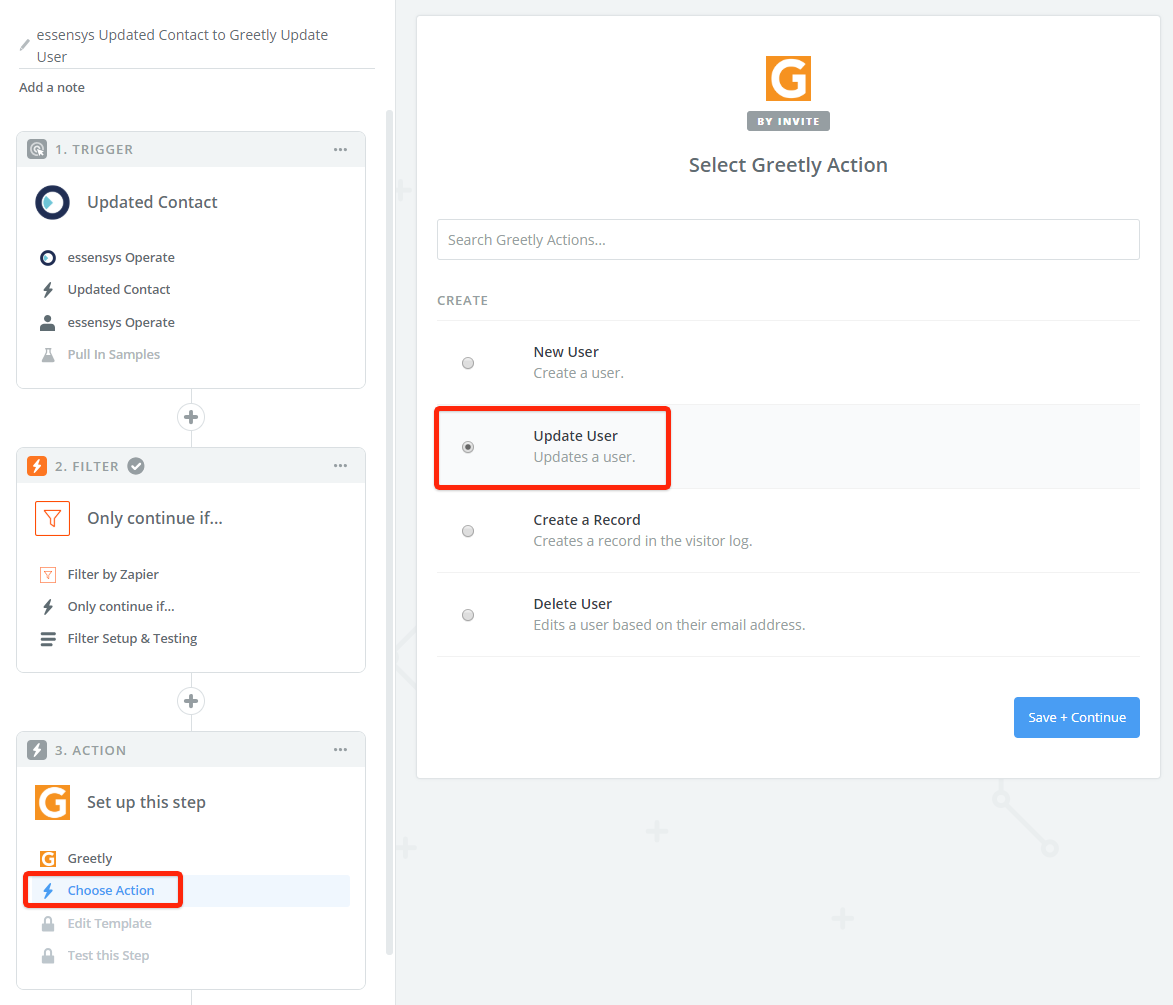Click the Test this Step locked item

pos(108,956)
